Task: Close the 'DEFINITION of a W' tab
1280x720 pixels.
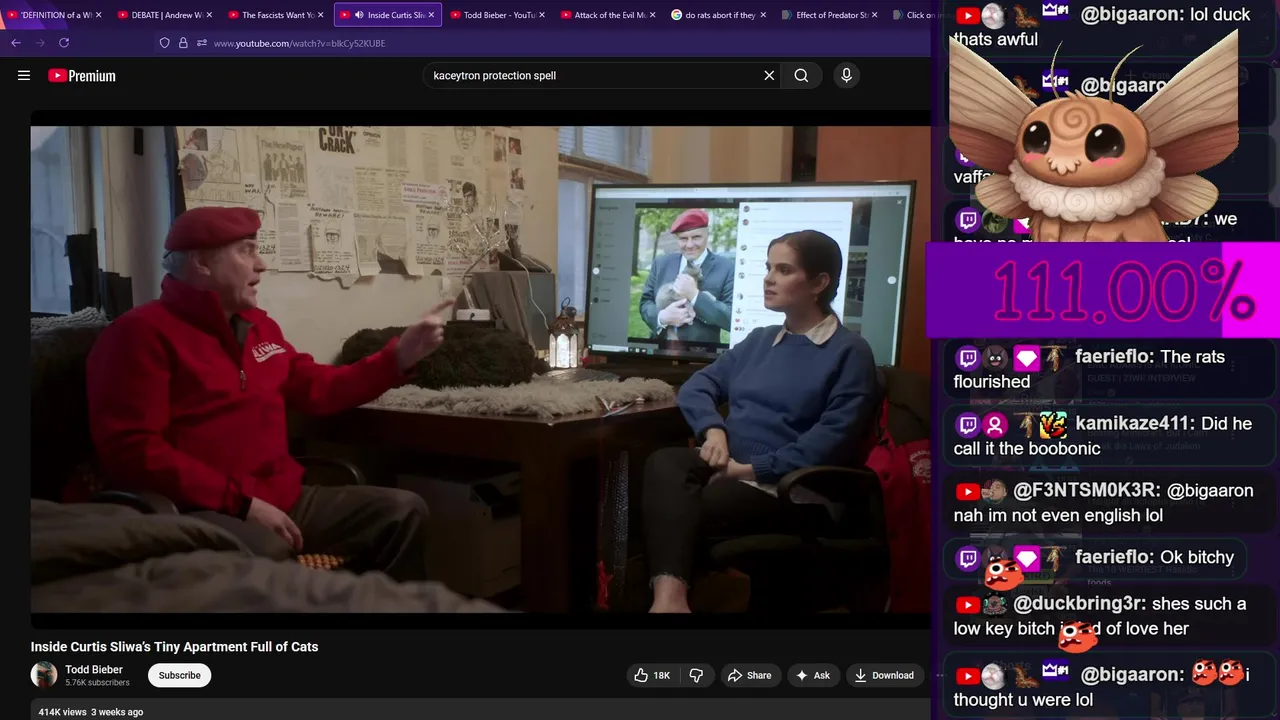Action: pyautogui.click(x=98, y=15)
